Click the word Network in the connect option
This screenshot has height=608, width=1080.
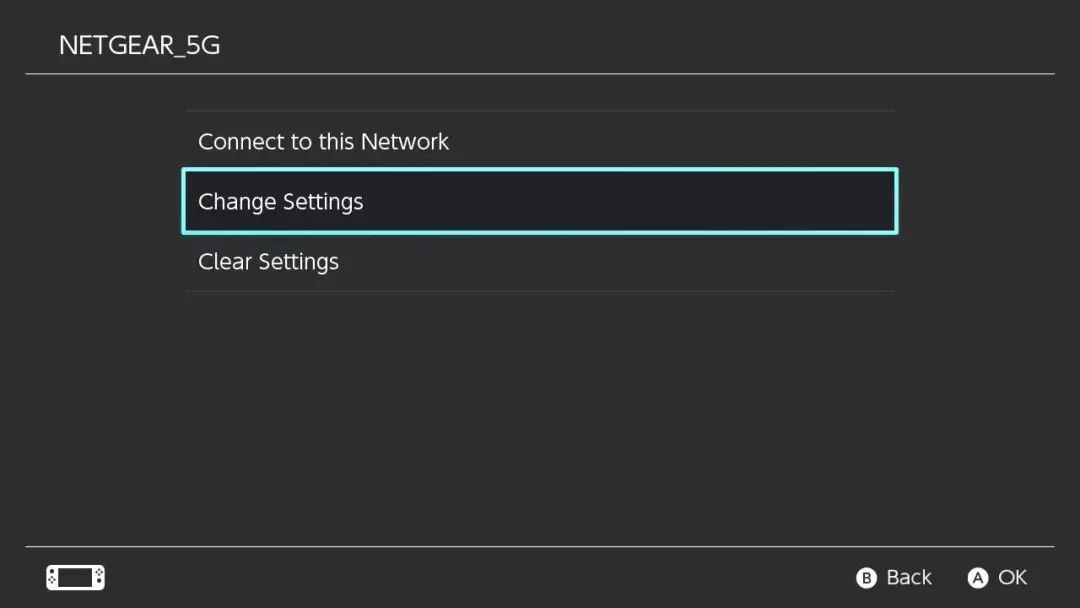405,142
